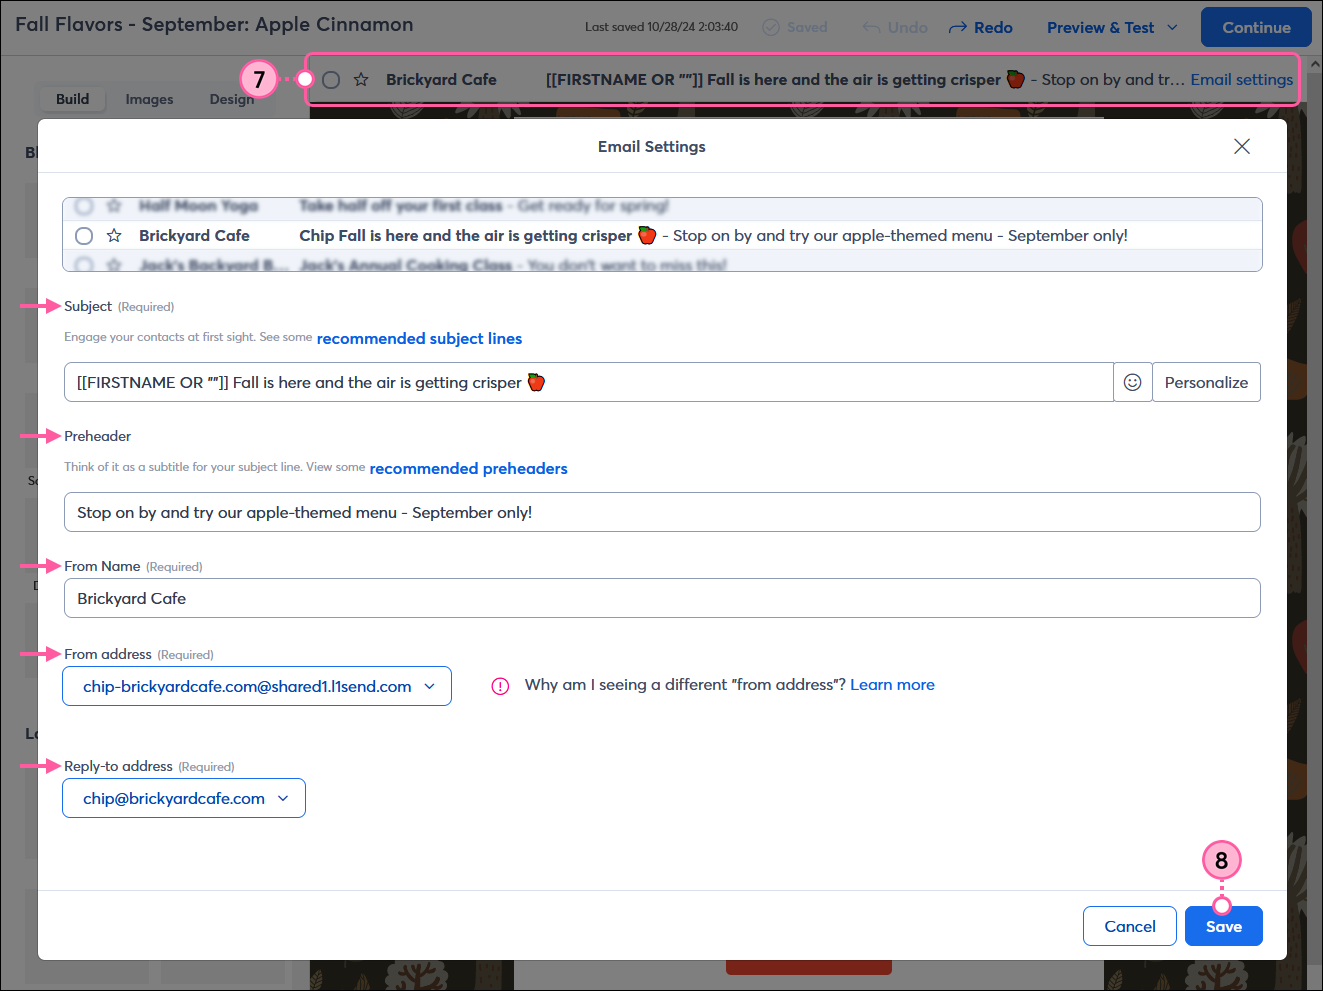Screen dimensions: 1323x991
Task: Click the From Name input field
Action: [662, 598]
